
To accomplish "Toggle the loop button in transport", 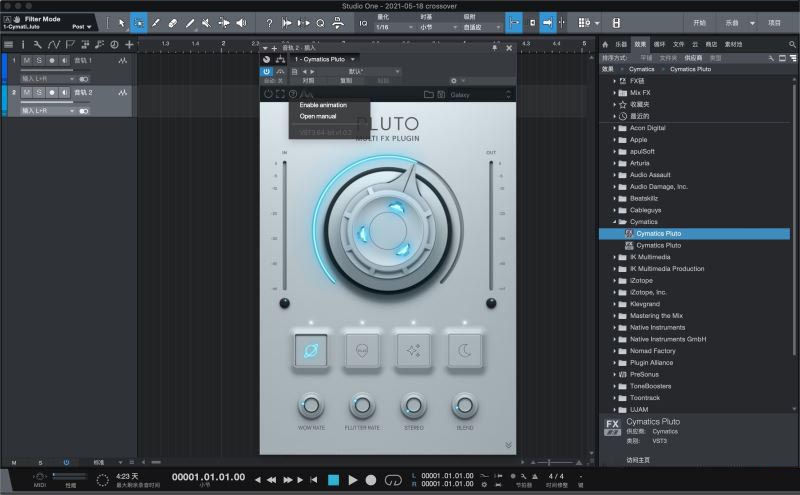I will (393, 480).
